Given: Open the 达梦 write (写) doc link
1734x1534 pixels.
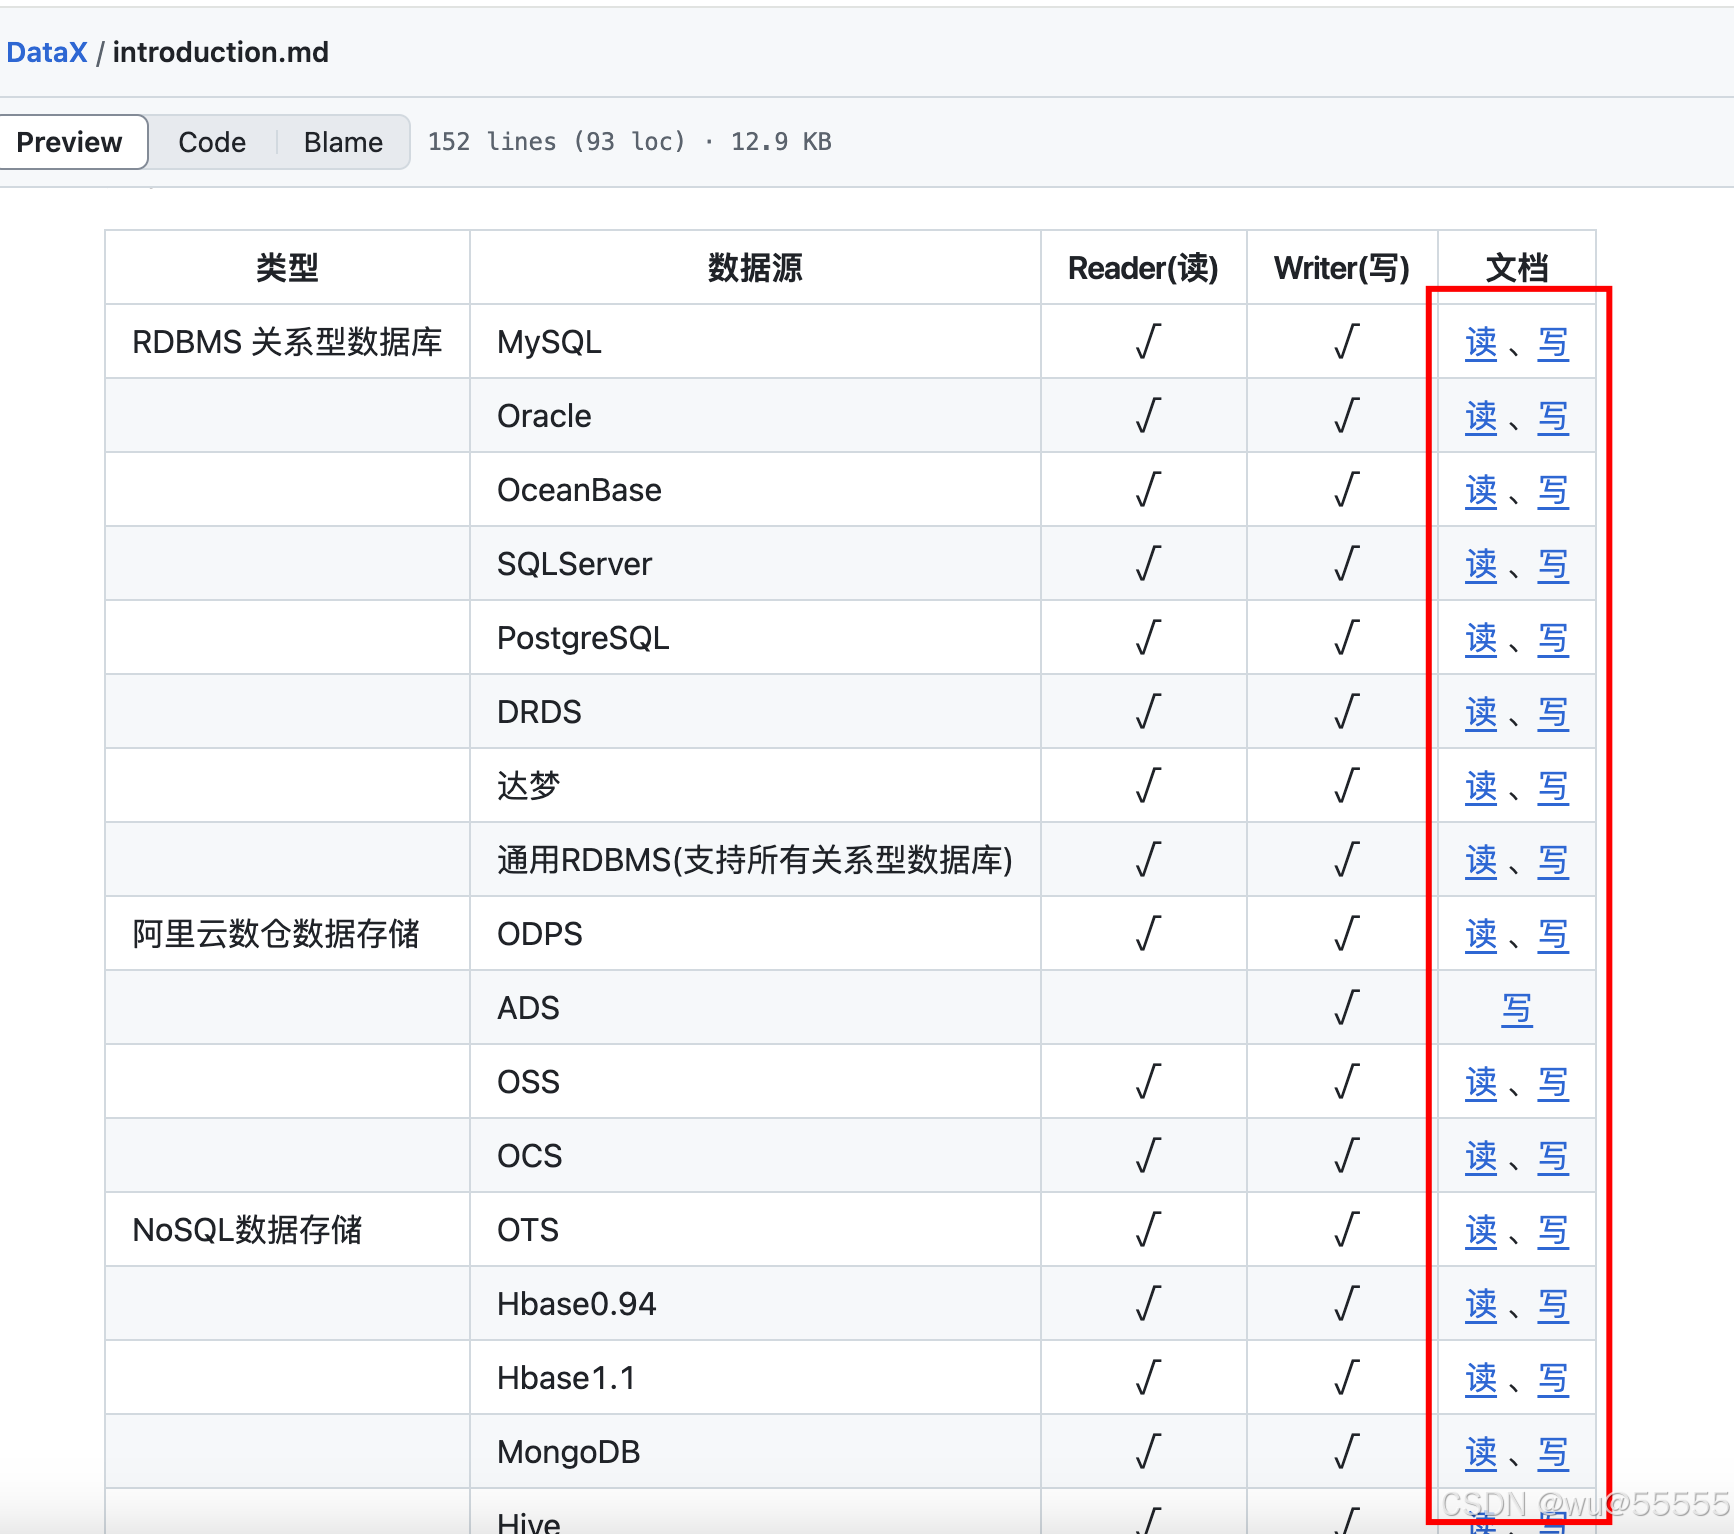Looking at the screenshot, I should tap(1553, 787).
